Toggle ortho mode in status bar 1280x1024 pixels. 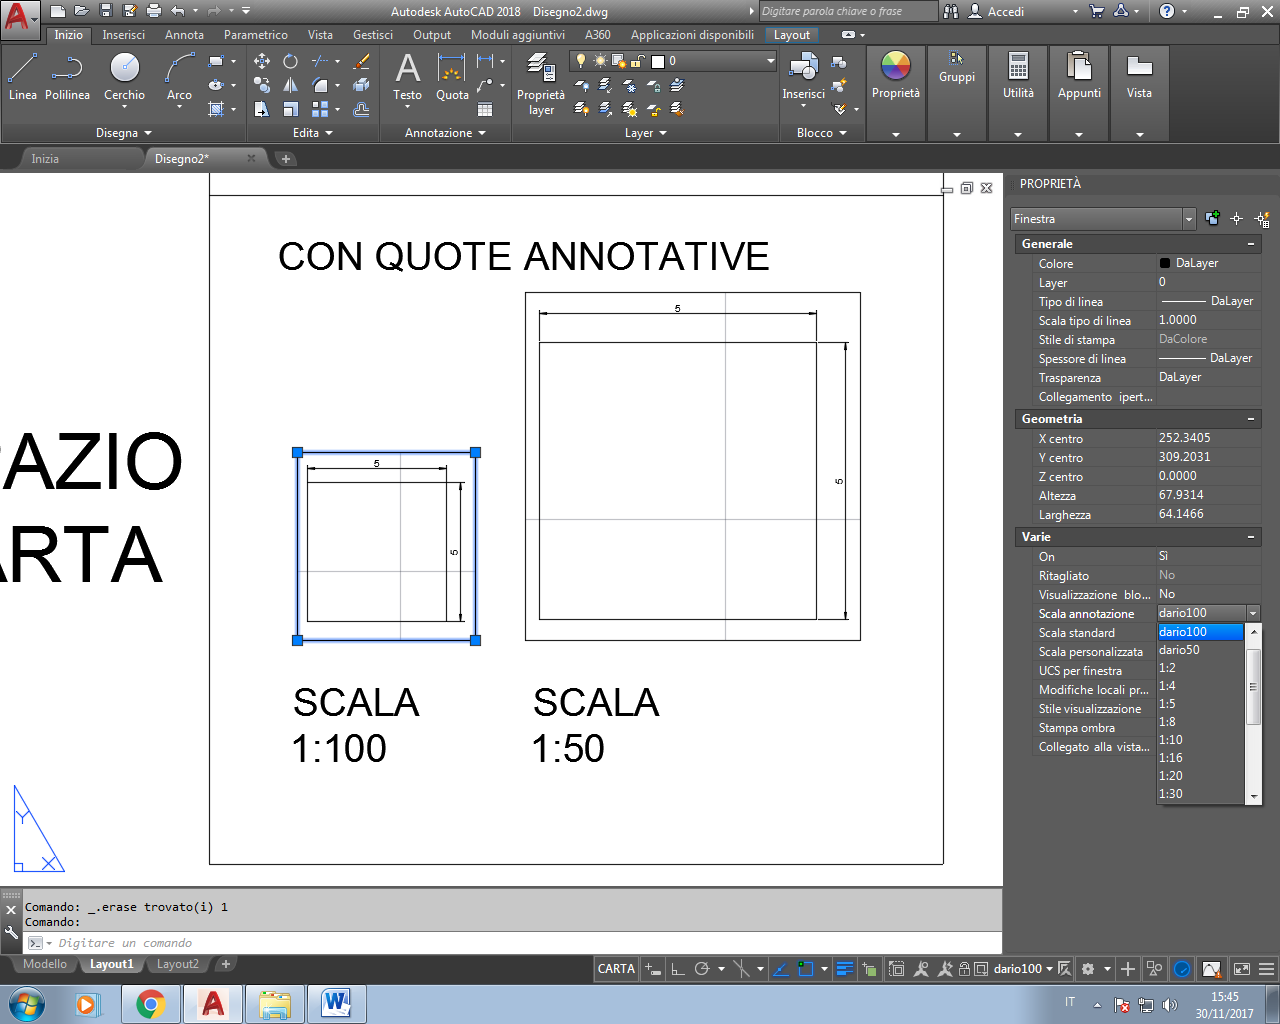677,969
